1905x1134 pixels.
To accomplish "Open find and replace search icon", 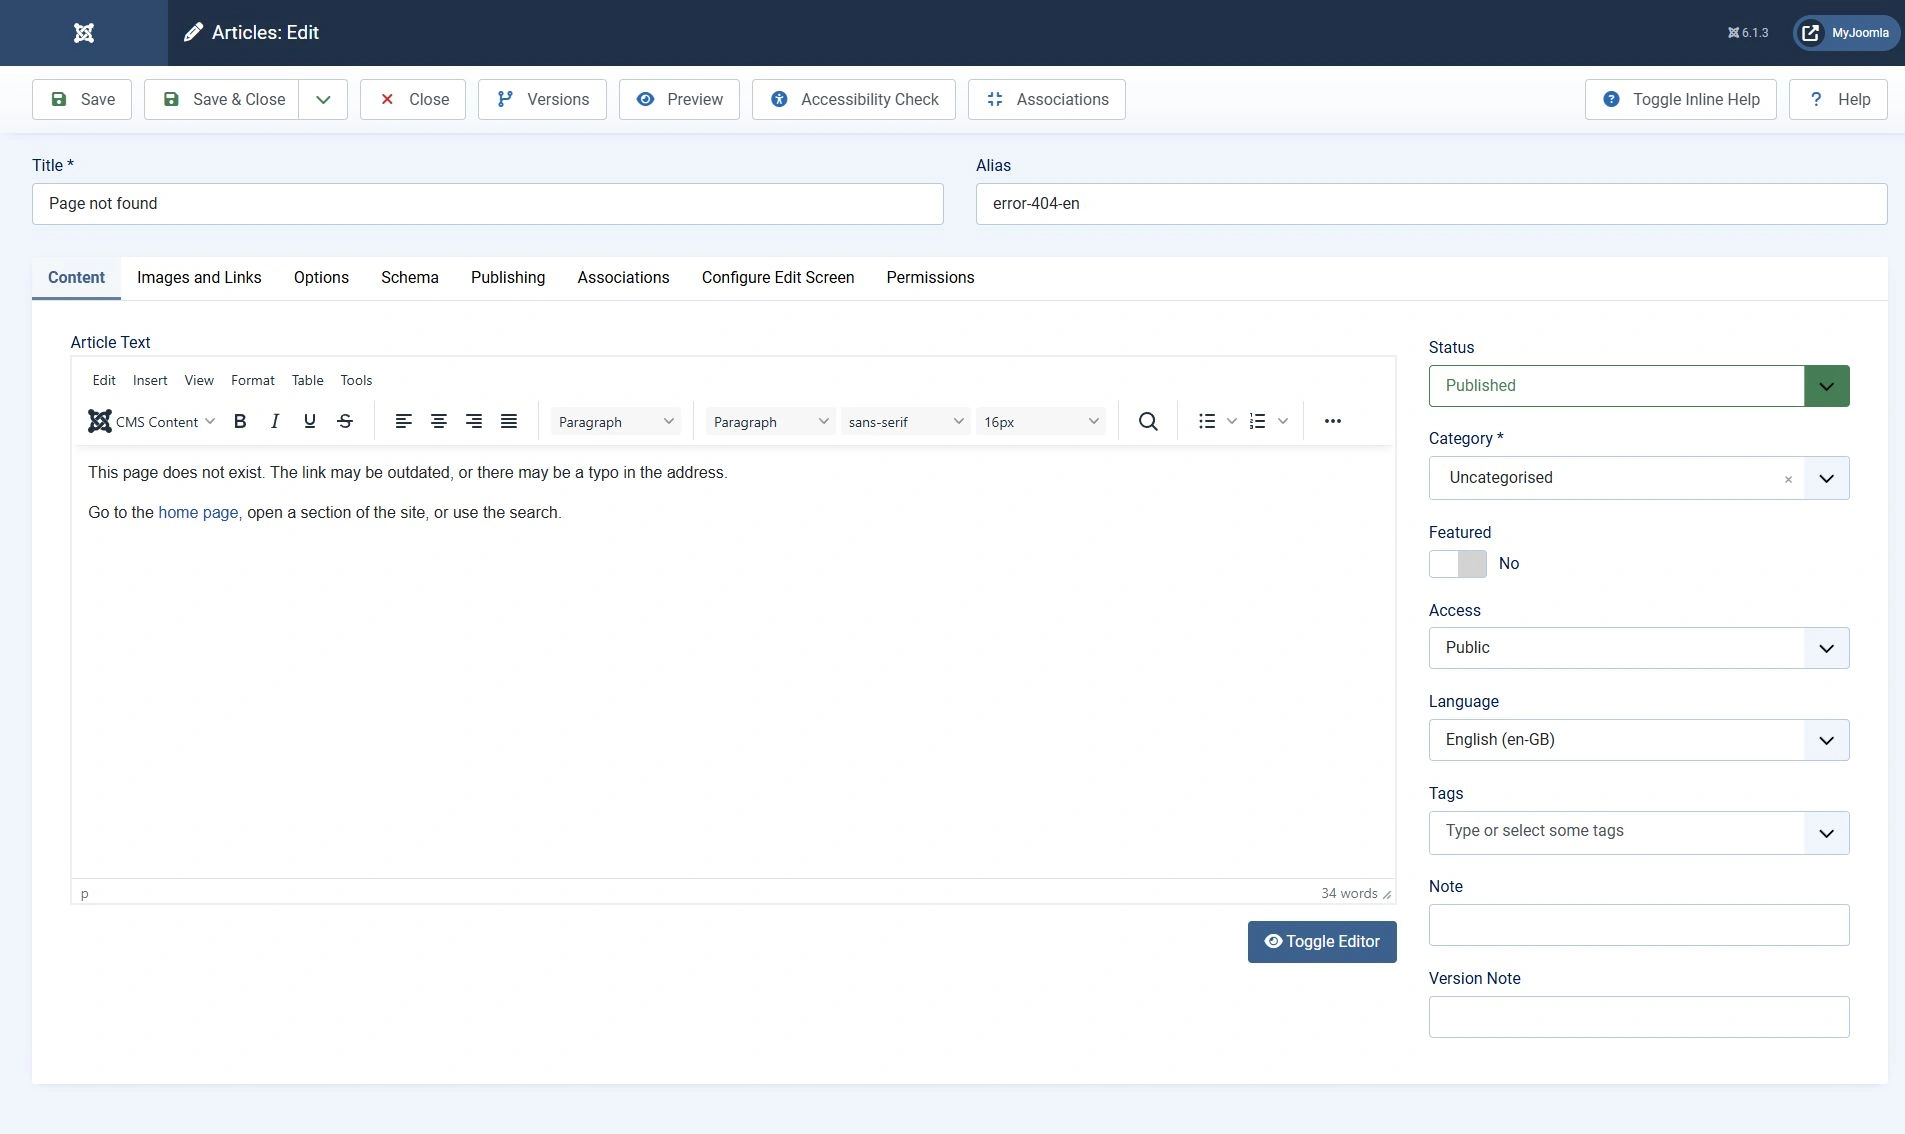I will pyautogui.click(x=1148, y=422).
